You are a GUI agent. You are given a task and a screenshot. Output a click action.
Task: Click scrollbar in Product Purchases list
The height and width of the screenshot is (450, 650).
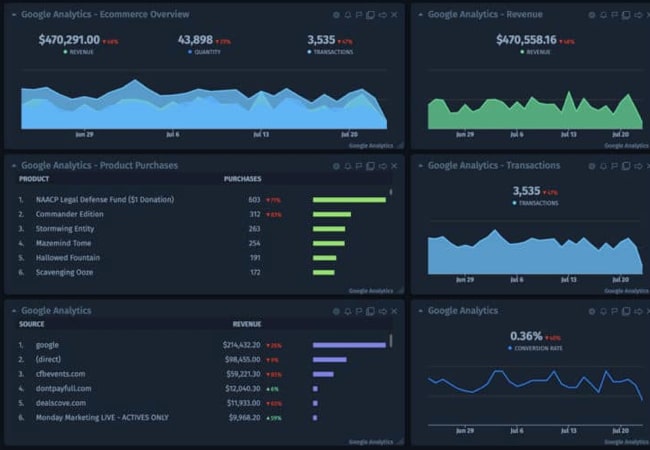pyautogui.click(x=391, y=192)
